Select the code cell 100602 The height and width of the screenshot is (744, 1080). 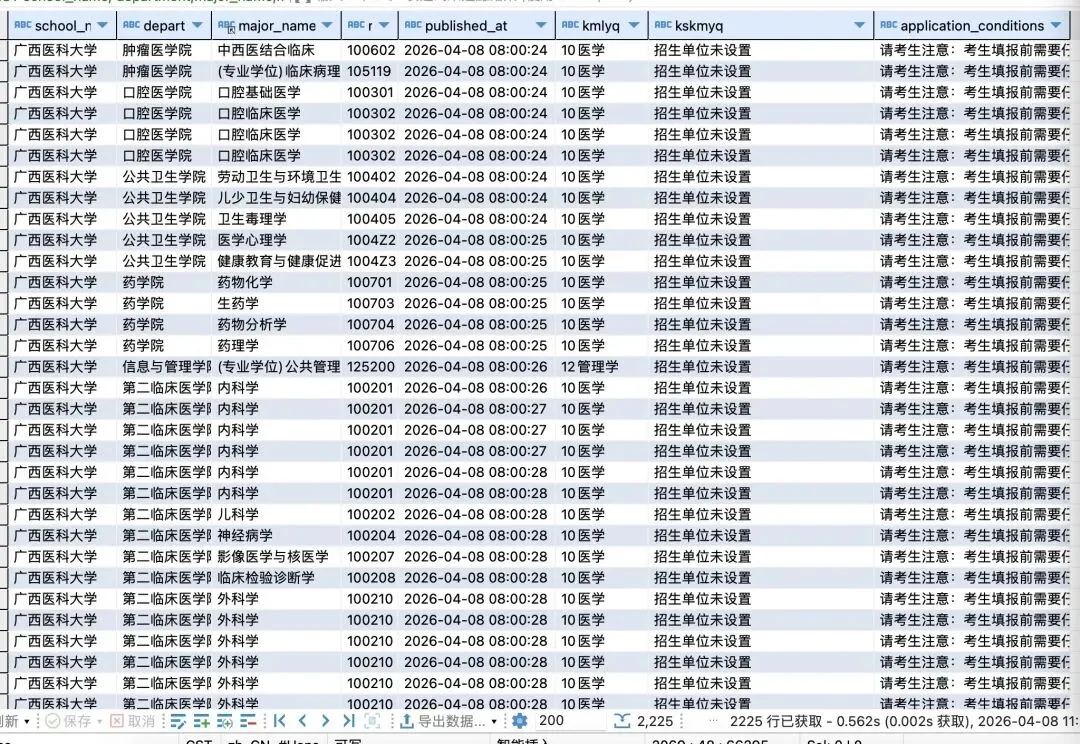pyautogui.click(x=371, y=50)
